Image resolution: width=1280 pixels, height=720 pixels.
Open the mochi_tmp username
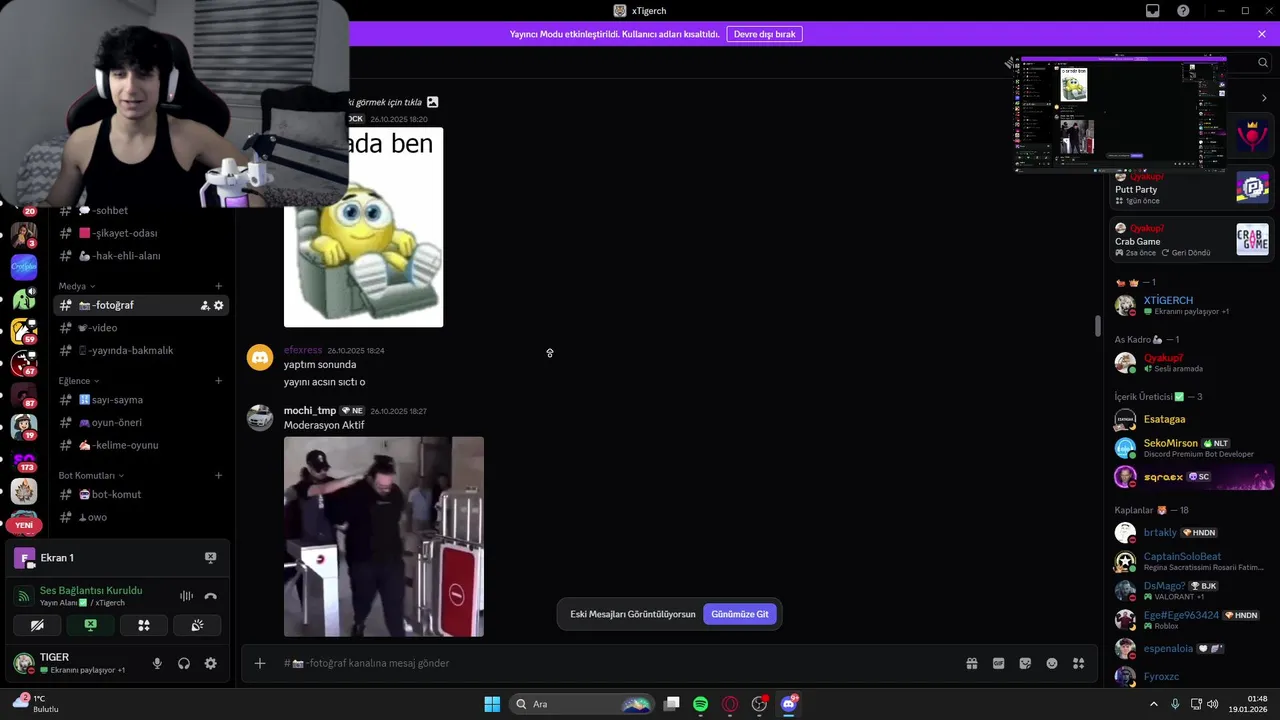310,411
